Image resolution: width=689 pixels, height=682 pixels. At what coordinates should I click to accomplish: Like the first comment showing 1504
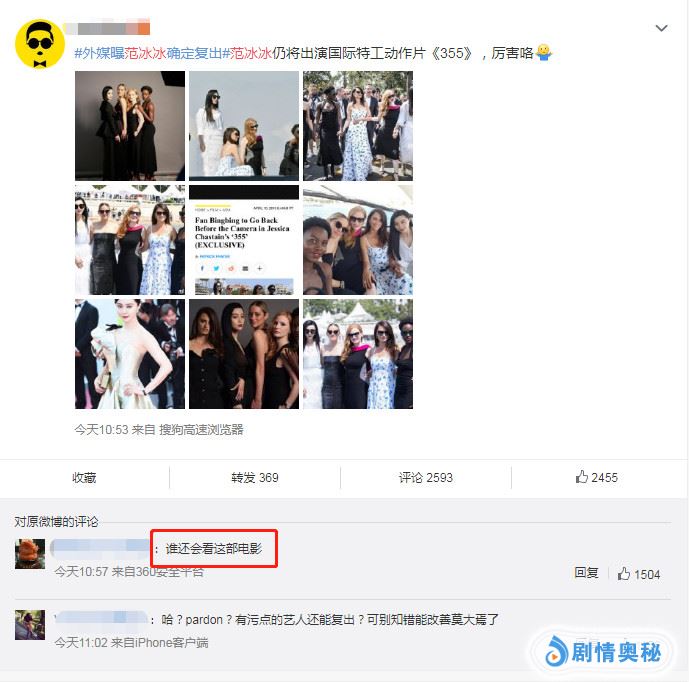(638, 574)
